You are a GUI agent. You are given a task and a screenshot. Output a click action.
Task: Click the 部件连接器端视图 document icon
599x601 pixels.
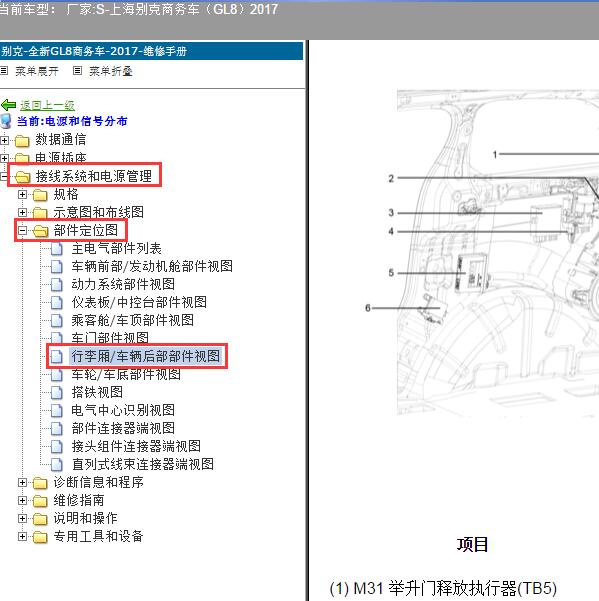pos(57,429)
